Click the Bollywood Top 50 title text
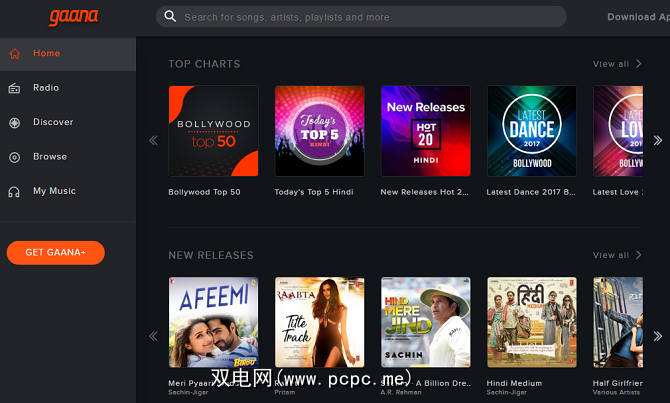 (204, 192)
